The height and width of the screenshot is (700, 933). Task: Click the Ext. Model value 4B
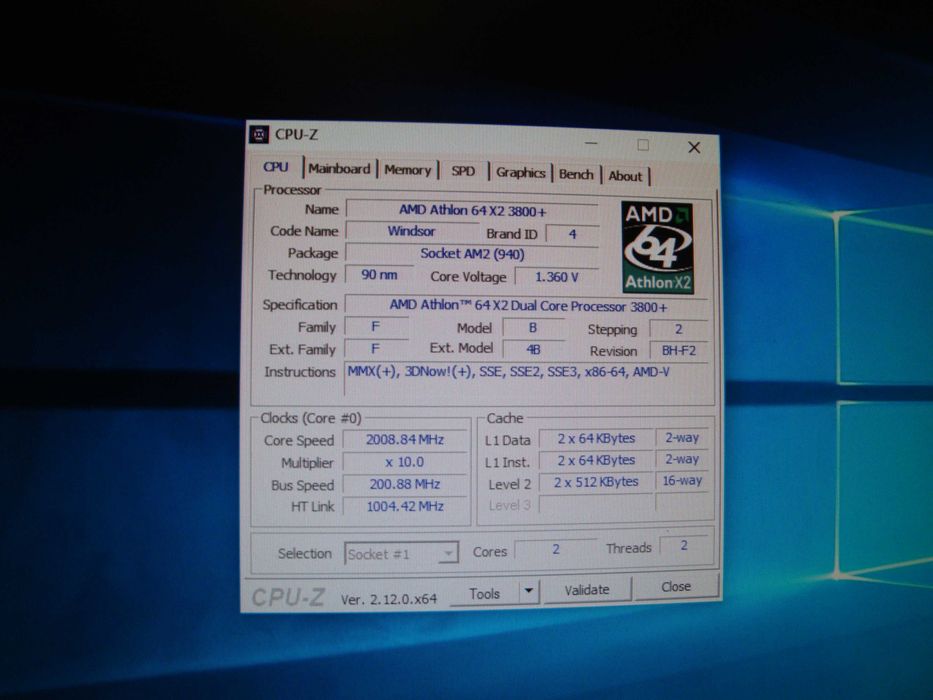(533, 349)
